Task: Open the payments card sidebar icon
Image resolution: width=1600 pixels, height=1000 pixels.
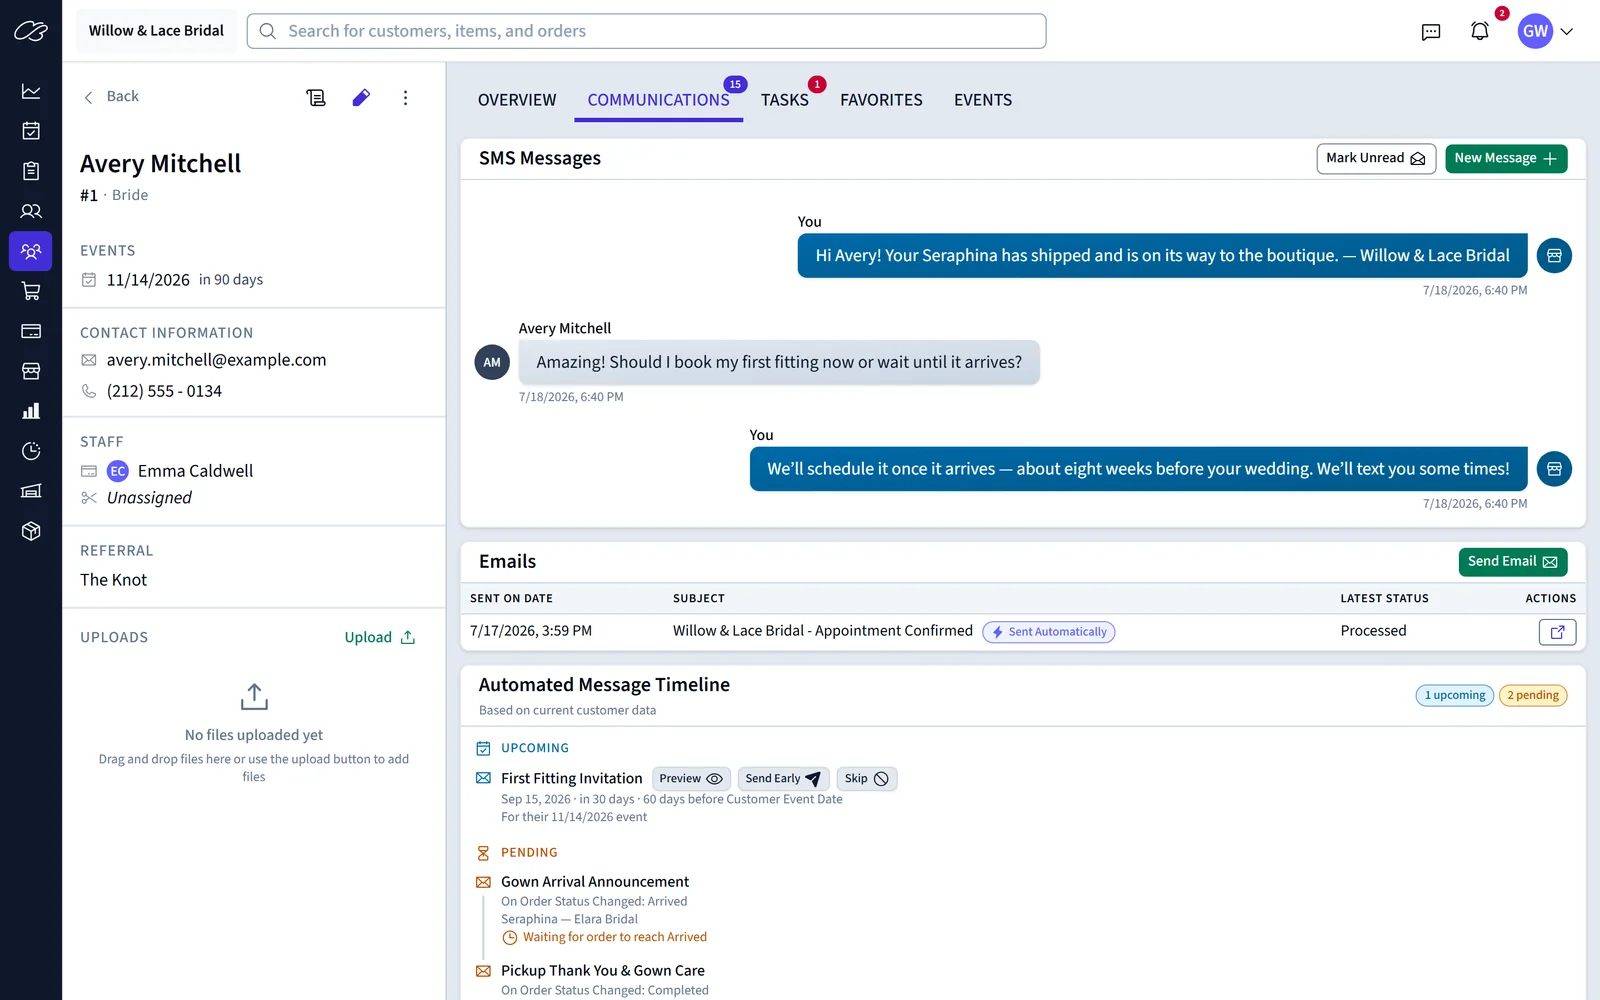Action: pyautogui.click(x=31, y=331)
